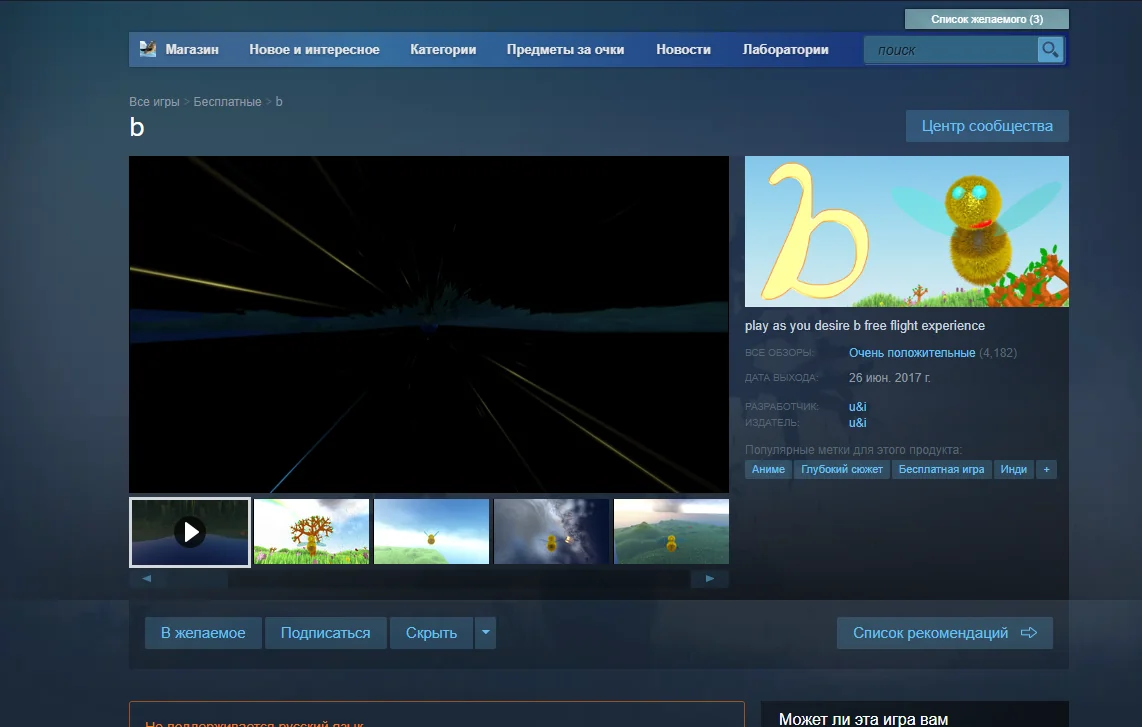
Task: Select the Бесплатная игра tag
Action: pos(941,469)
